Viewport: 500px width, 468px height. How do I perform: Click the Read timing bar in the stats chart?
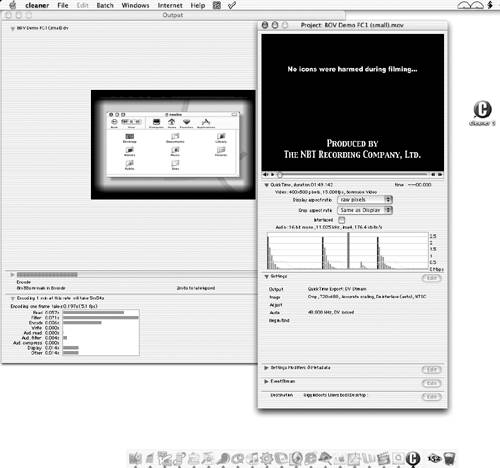coord(93,313)
